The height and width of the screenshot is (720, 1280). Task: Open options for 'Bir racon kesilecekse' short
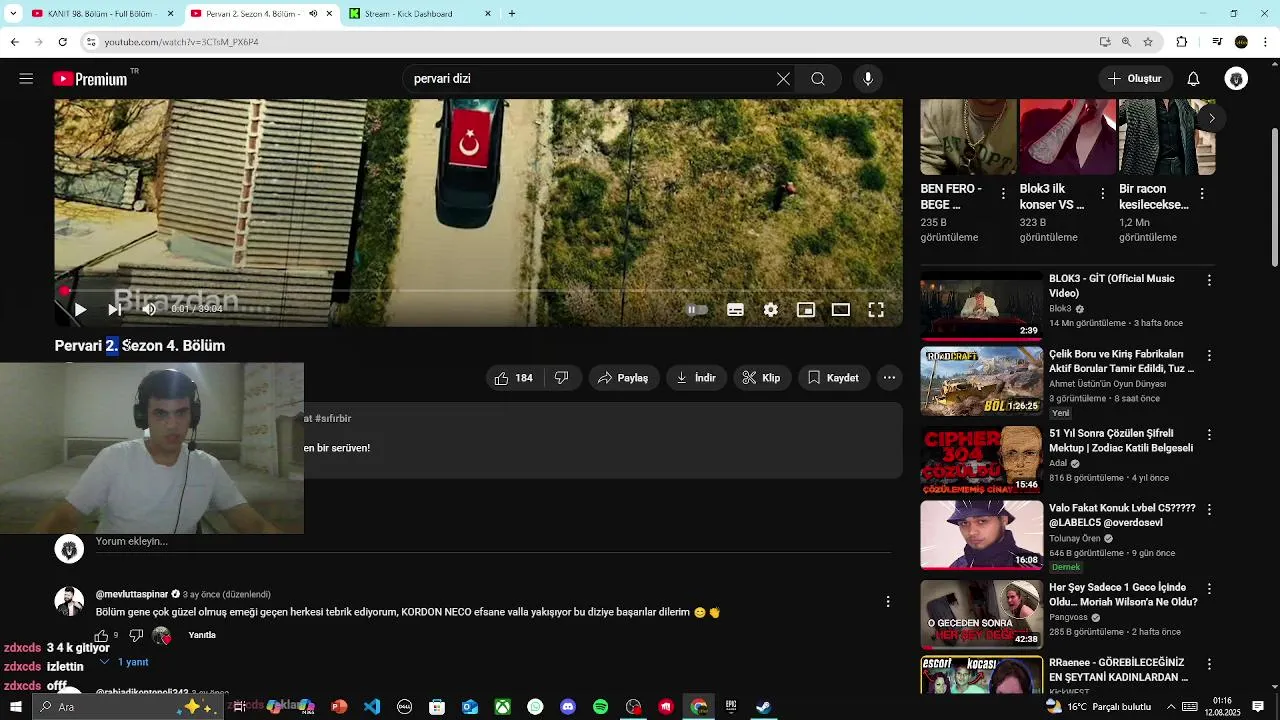pos(1202,194)
